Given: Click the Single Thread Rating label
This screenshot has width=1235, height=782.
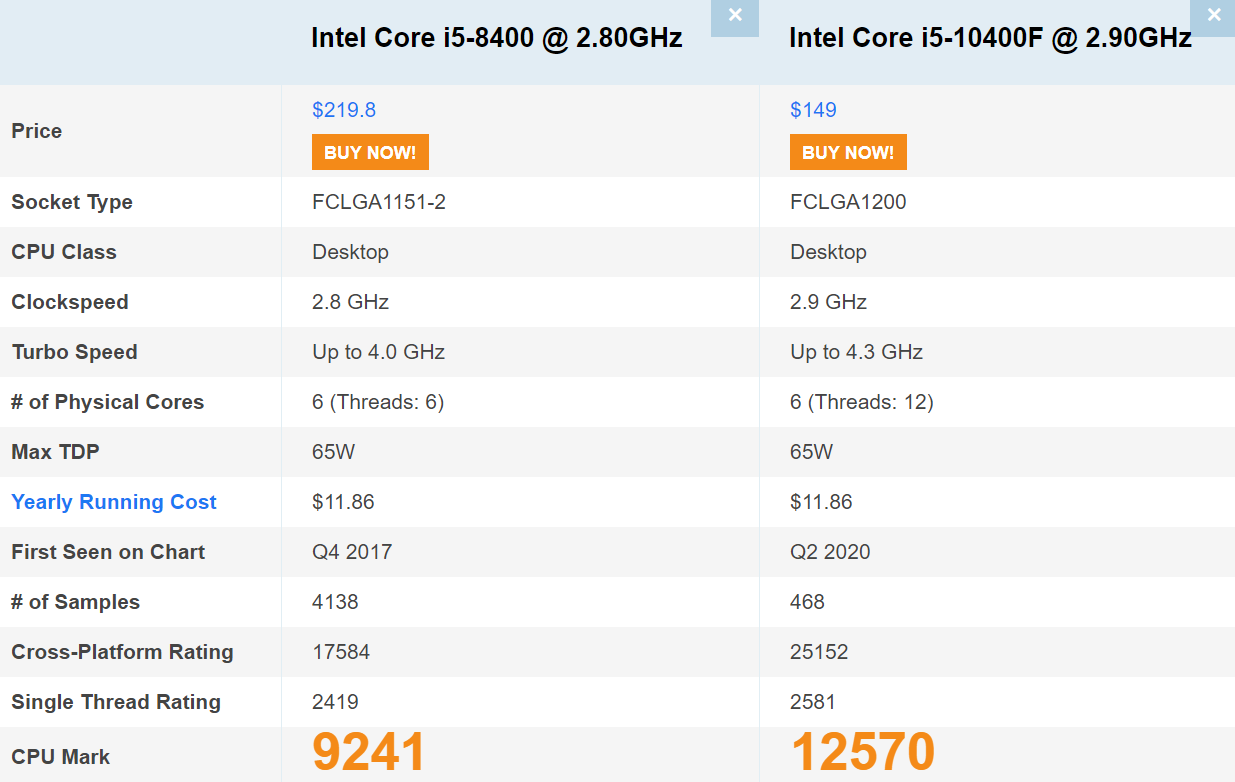Looking at the screenshot, I should tap(116, 702).
